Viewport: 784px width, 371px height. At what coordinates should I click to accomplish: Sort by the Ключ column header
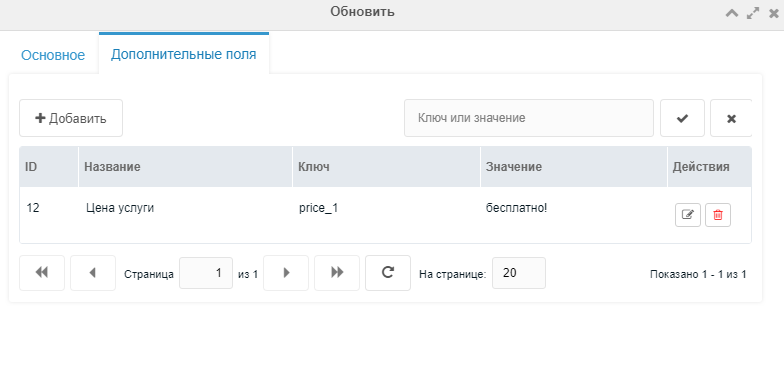click(386, 167)
